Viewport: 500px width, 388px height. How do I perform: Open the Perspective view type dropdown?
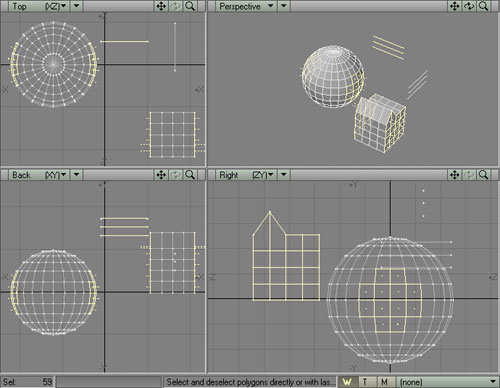point(246,6)
